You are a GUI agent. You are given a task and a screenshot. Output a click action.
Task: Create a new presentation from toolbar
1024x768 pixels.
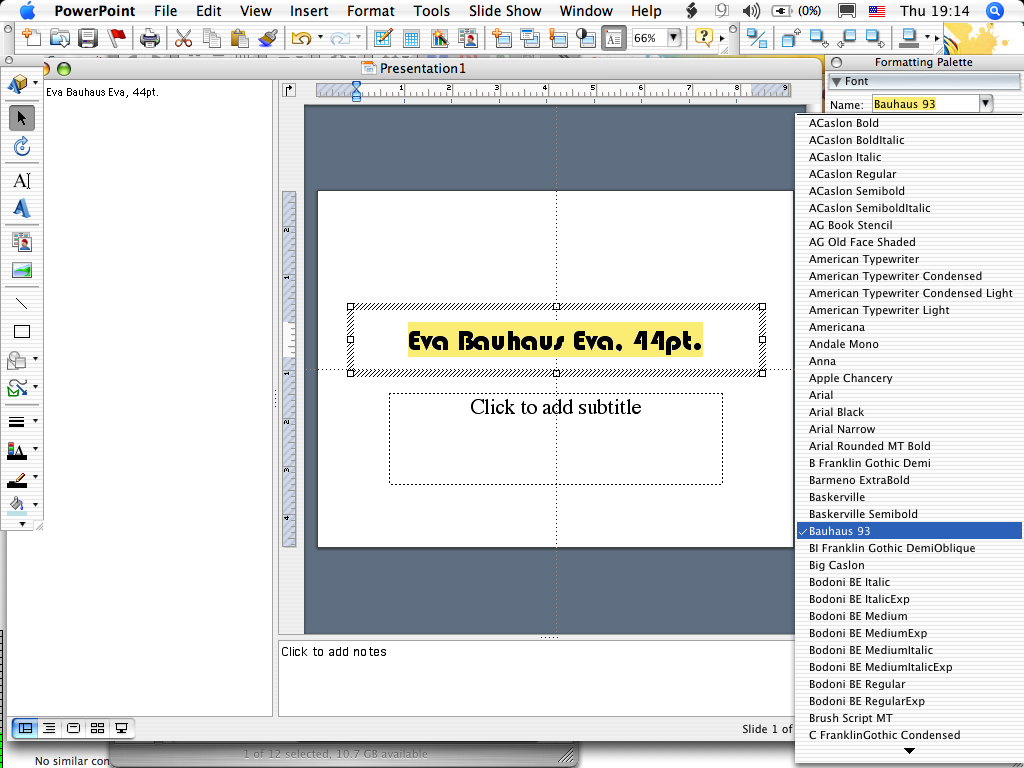31,38
